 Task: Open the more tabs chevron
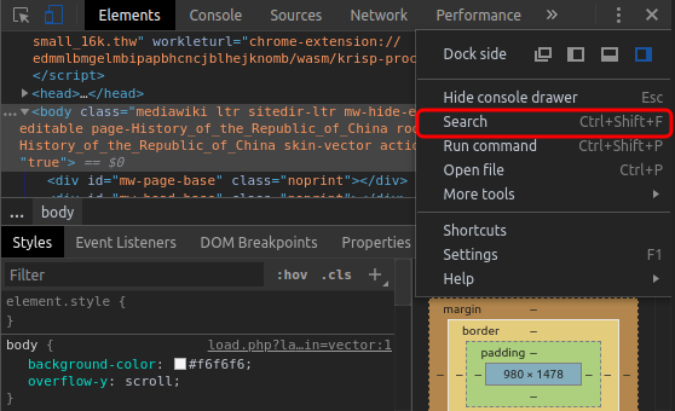551,15
